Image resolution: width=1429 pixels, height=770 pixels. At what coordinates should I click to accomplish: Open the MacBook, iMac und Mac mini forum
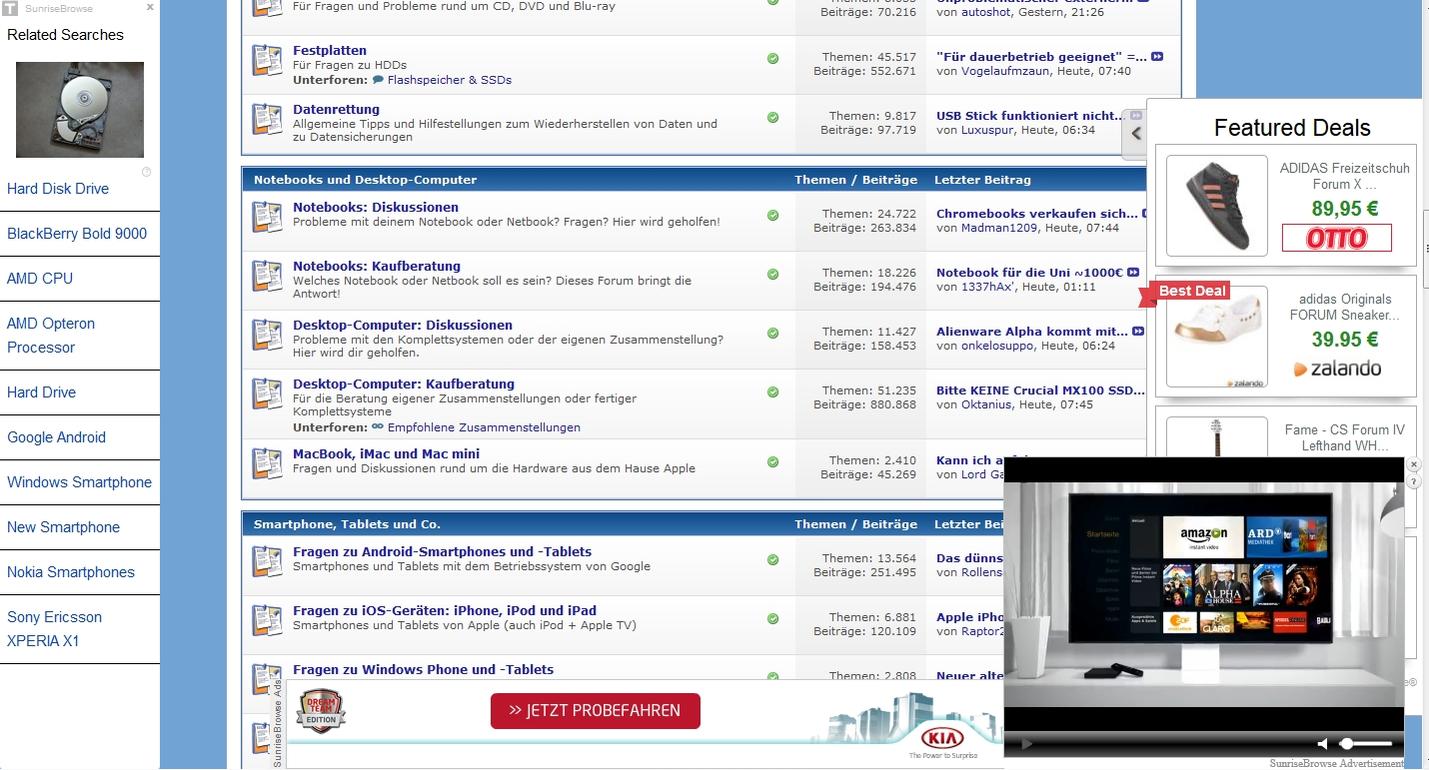click(386, 454)
